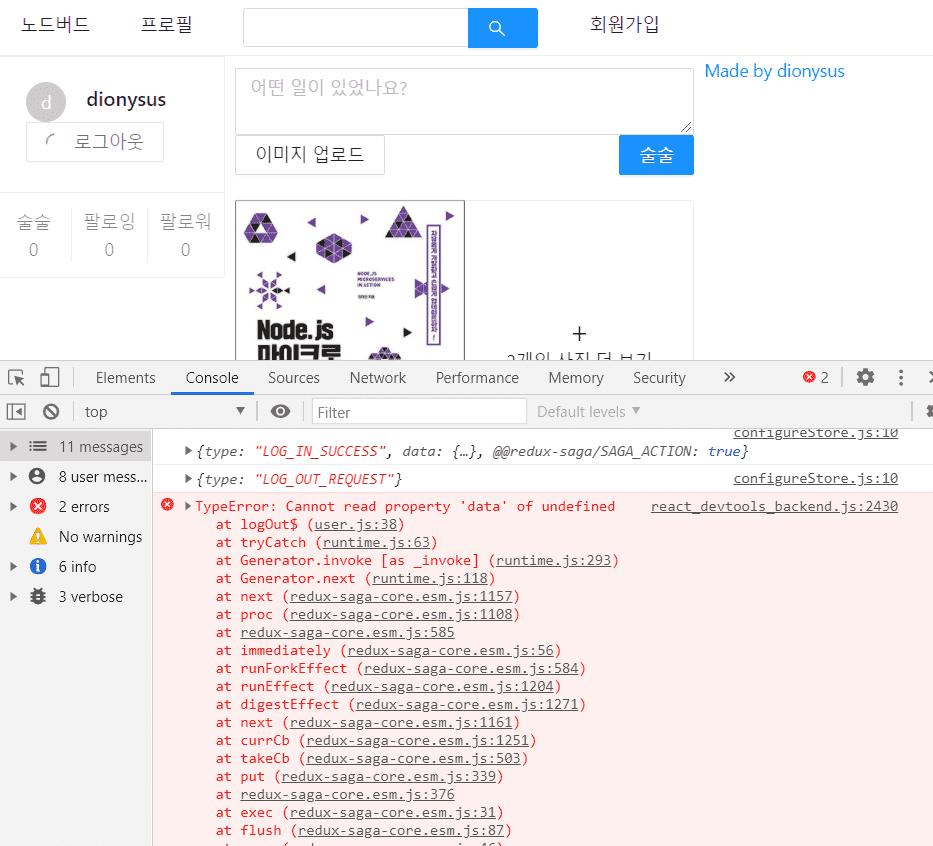Open the Network tab
The height and width of the screenshot is (846, 933).
tap(378, 378)
